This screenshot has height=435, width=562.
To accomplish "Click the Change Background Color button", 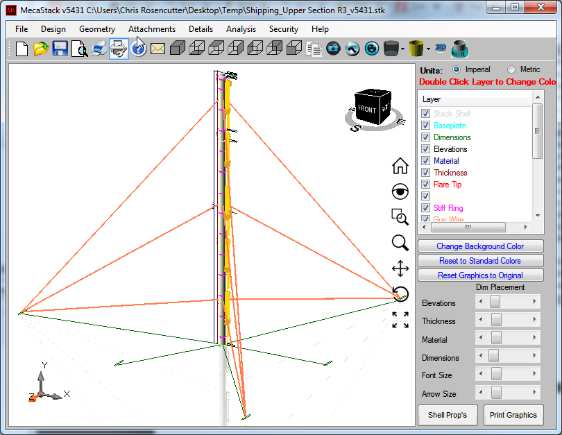I will click(x=480, y=246).
